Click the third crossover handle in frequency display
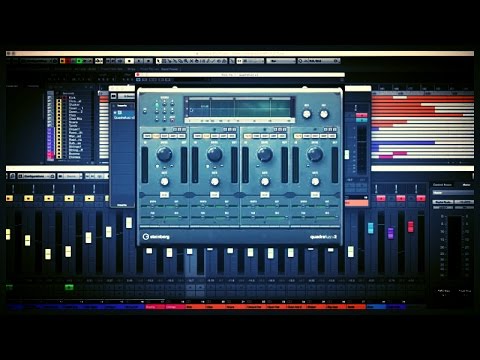This screenshot has height=360, width=480. (271, 99)
